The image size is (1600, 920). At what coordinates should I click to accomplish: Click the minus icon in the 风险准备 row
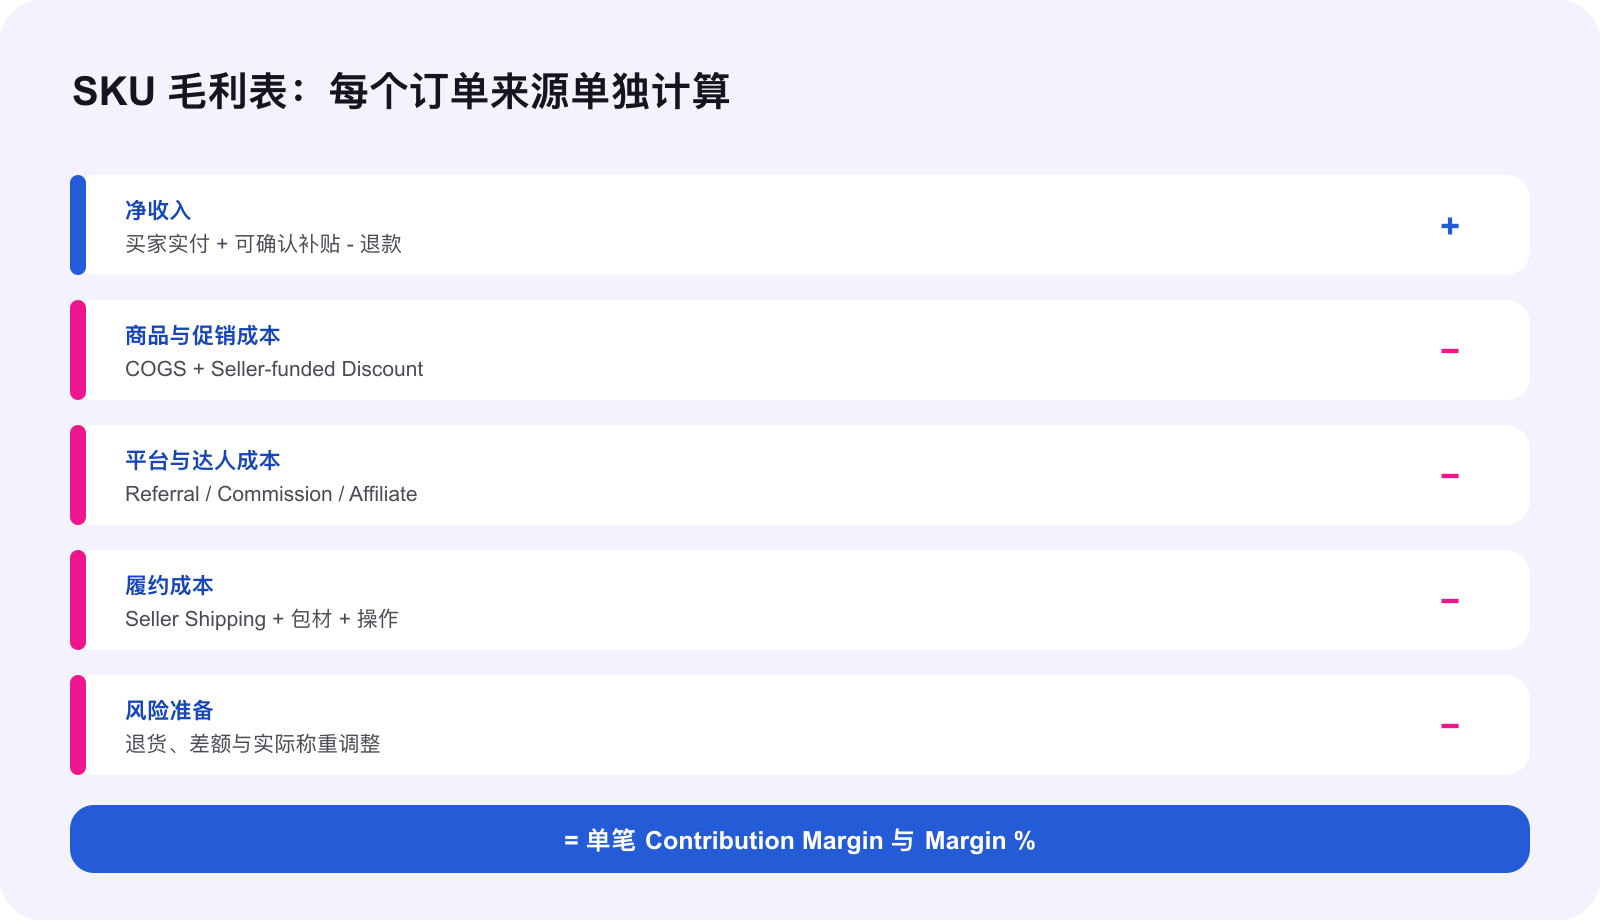tap(1450, 726)
